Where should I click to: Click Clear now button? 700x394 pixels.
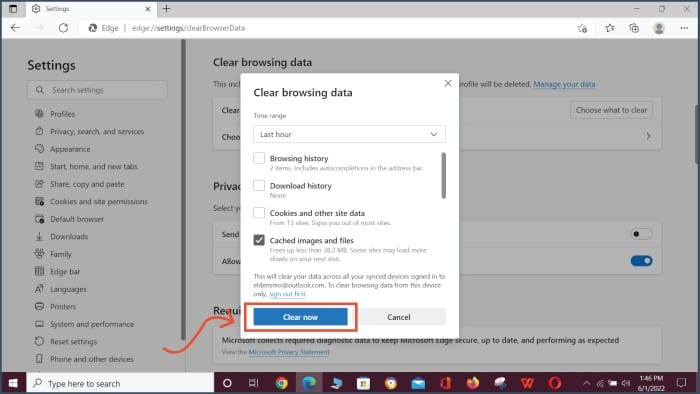point(300,317)
